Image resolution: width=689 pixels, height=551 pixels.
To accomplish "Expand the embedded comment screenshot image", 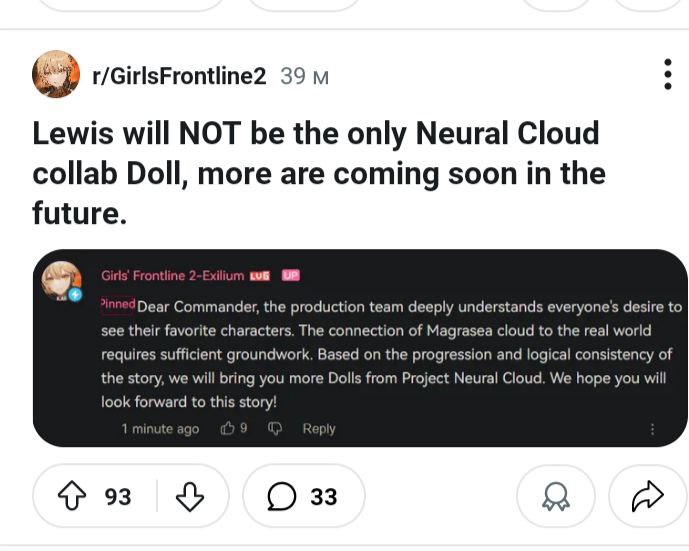I will (360, 348).
